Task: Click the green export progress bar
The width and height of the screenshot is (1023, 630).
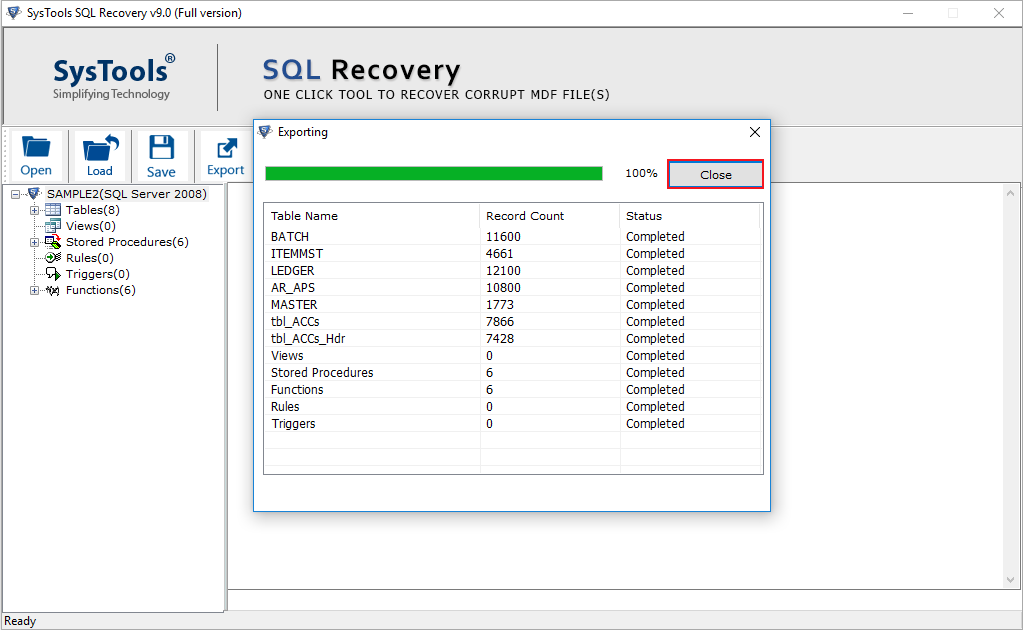Action: 434,173
